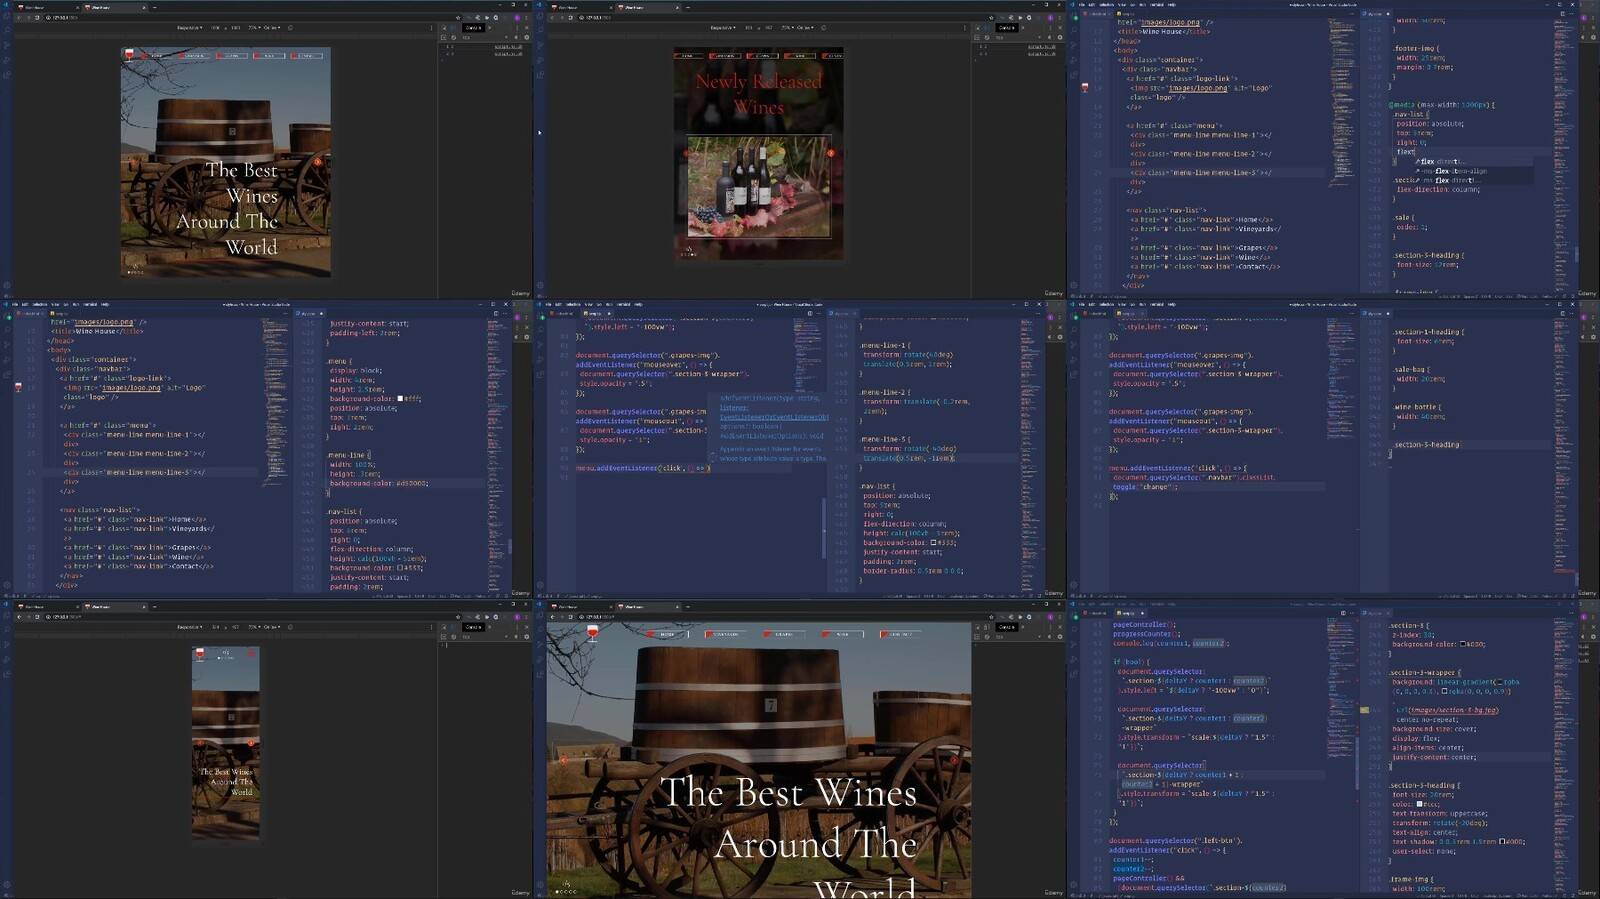Open 75% zoom dropdown above square wagon preview
This screenshot has height=899, width=1600.
pos(254,28)
